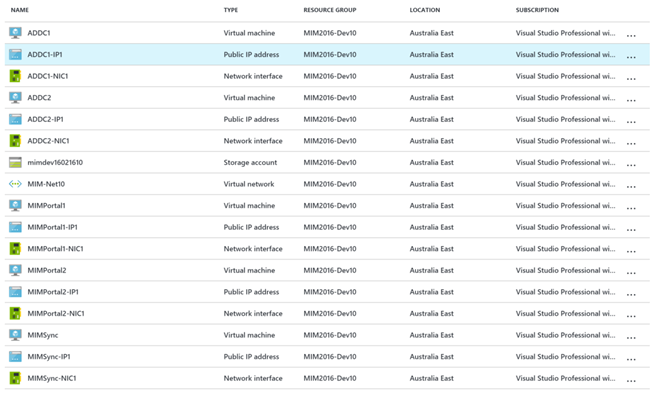657x396 pixels.
Task: Click the MIMPortal2-IP1 public IP icon
Action: click(16, 292)
